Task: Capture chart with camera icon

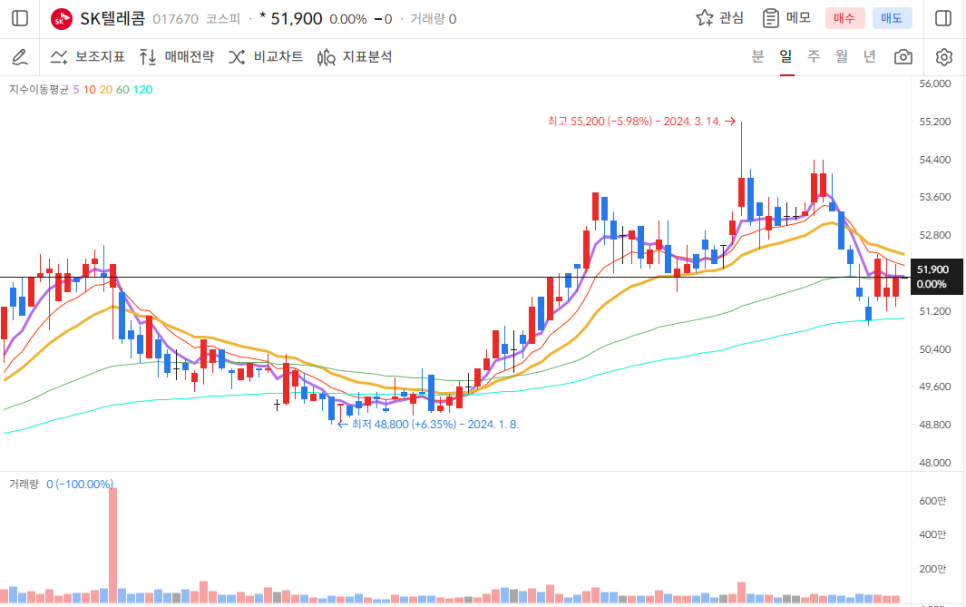Action: click(x=903, y=57)
